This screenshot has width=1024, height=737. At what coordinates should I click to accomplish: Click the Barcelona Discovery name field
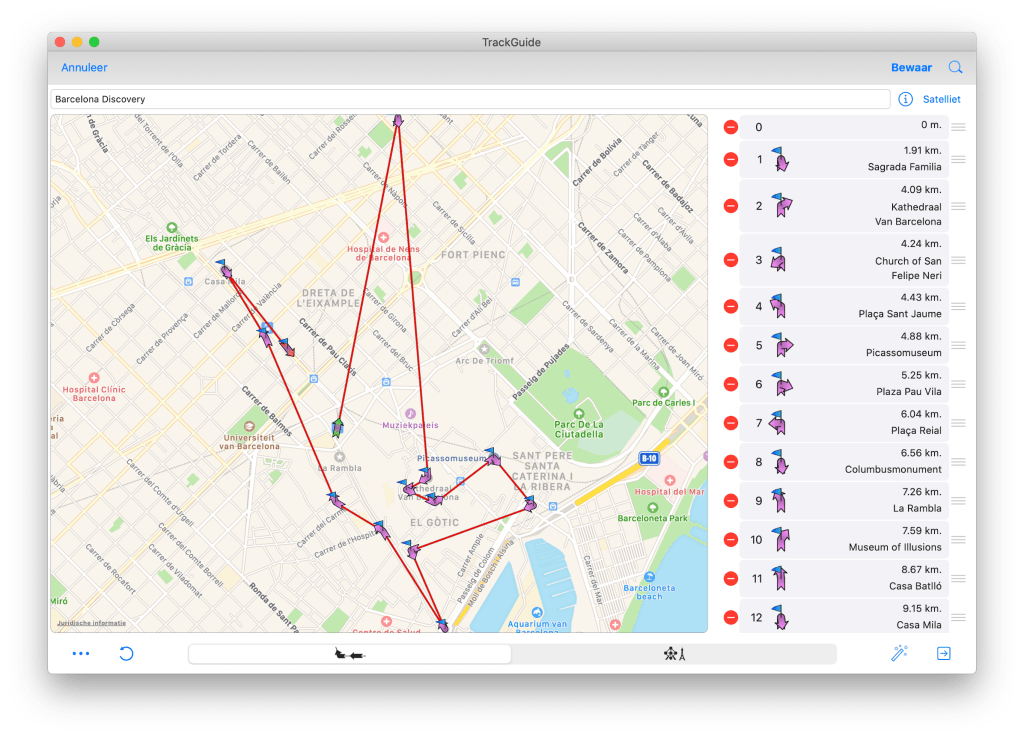click(x=470, y=99)
